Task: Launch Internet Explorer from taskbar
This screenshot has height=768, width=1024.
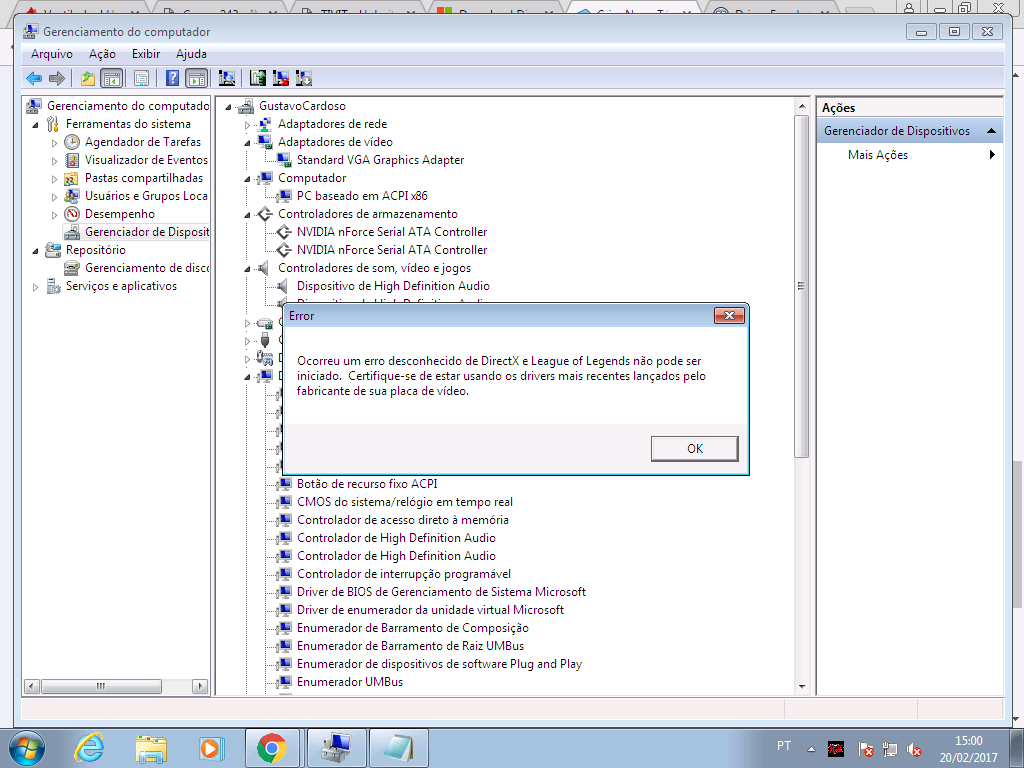Action: tap(89, 748)
